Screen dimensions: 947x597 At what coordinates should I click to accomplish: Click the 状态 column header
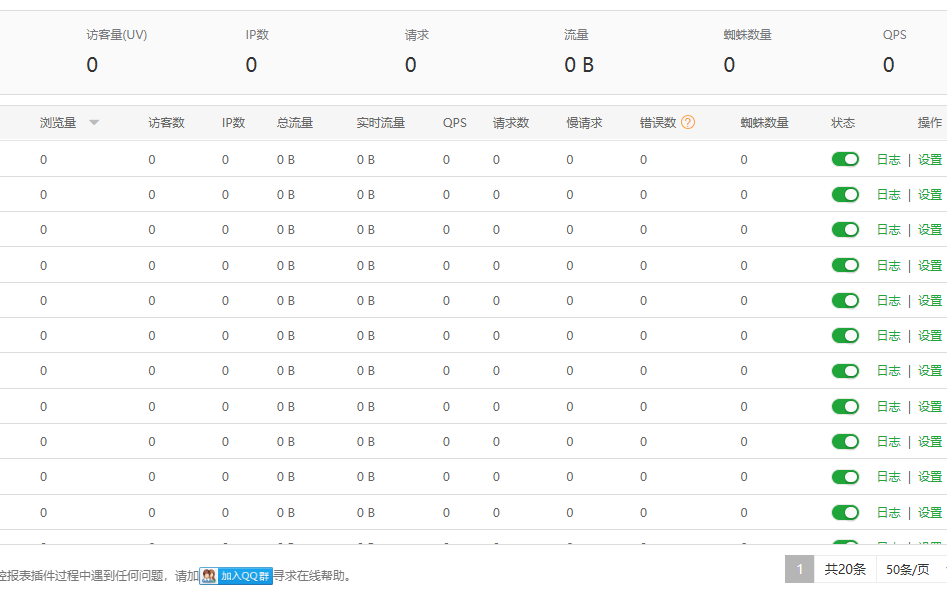pyautogui.click(x=843, y=123)
